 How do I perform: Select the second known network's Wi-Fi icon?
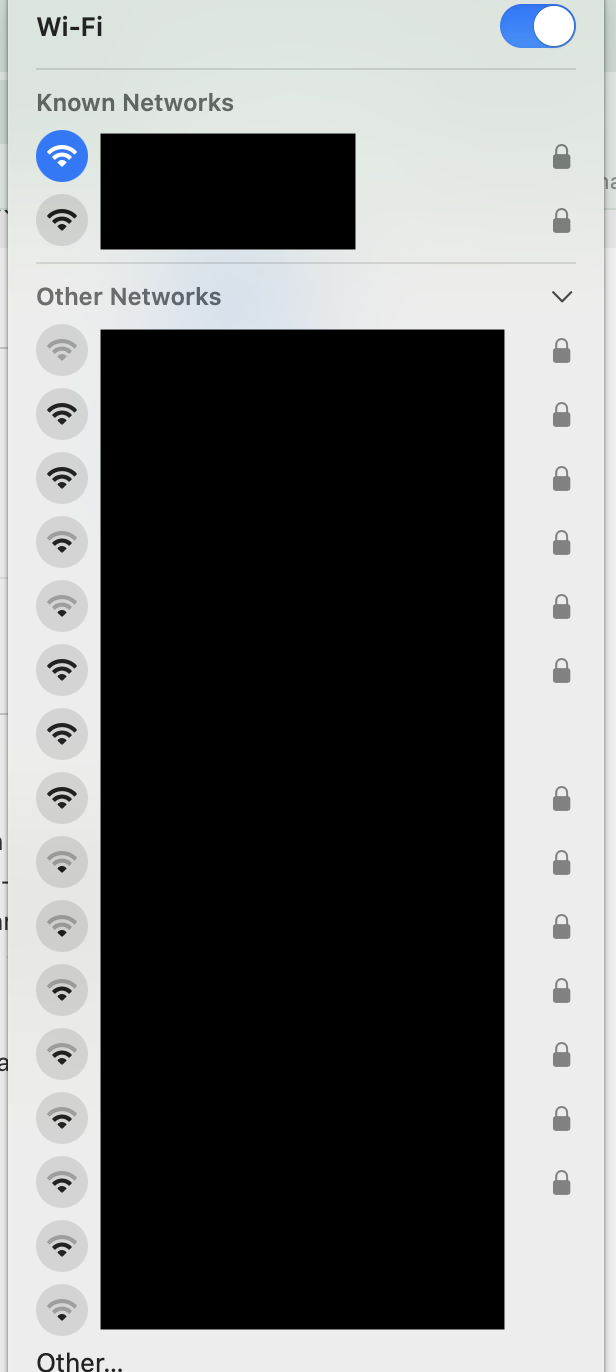(x=62, y=220)
